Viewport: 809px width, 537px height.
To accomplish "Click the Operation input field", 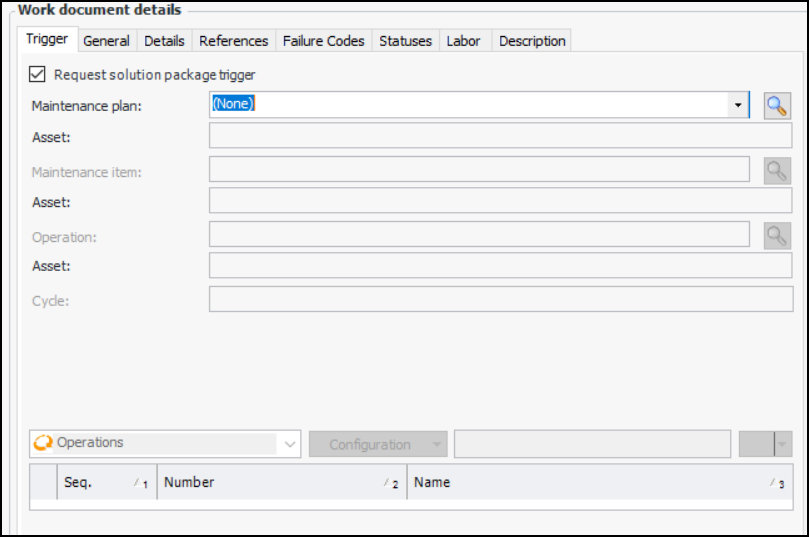I will [479, 234].
